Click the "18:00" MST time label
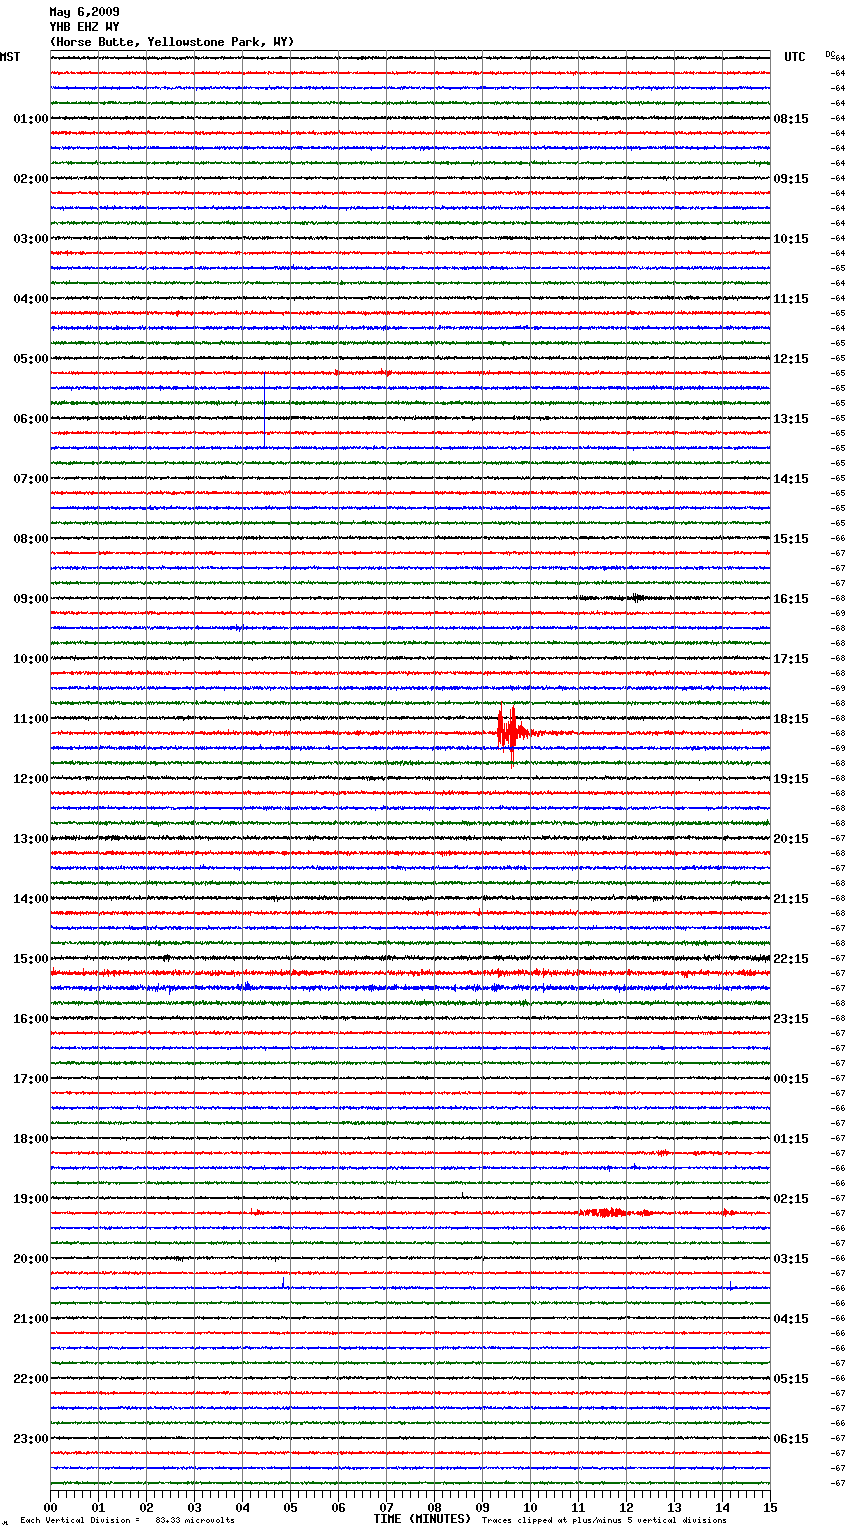This screenshot has width=850, height=1534. 31,1139
